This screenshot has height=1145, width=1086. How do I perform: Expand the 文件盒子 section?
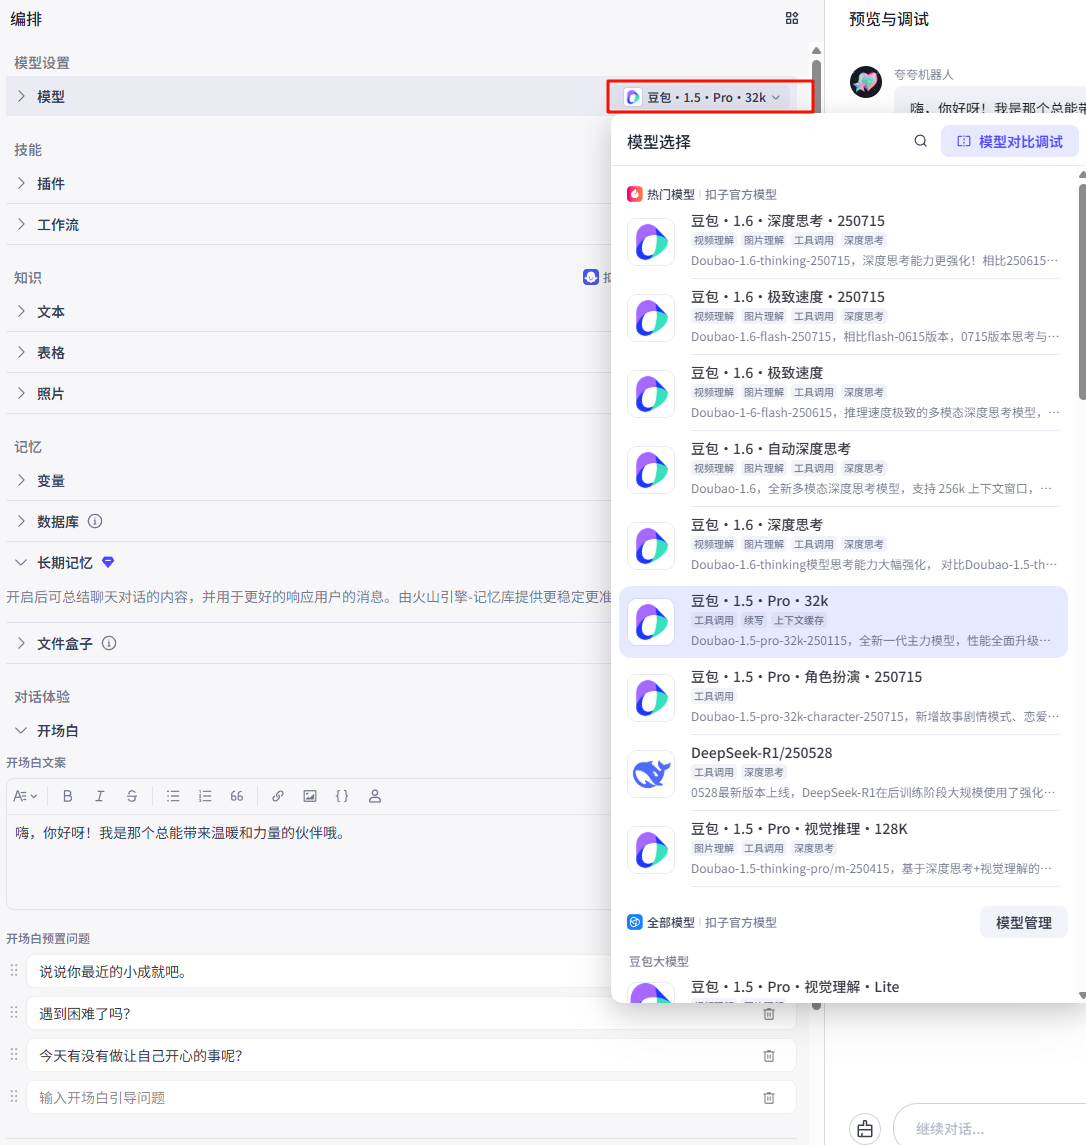[x=21, y=643]
